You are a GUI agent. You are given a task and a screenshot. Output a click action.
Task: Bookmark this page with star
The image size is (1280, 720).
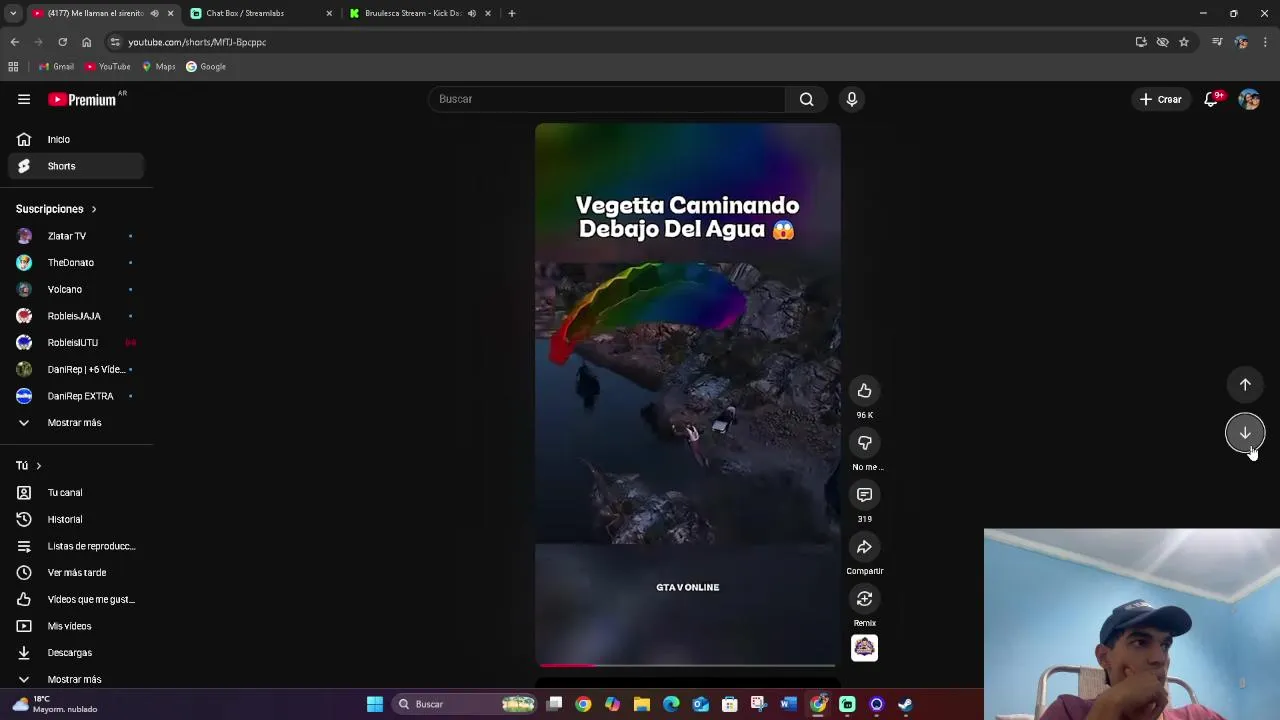point(1184,42)
